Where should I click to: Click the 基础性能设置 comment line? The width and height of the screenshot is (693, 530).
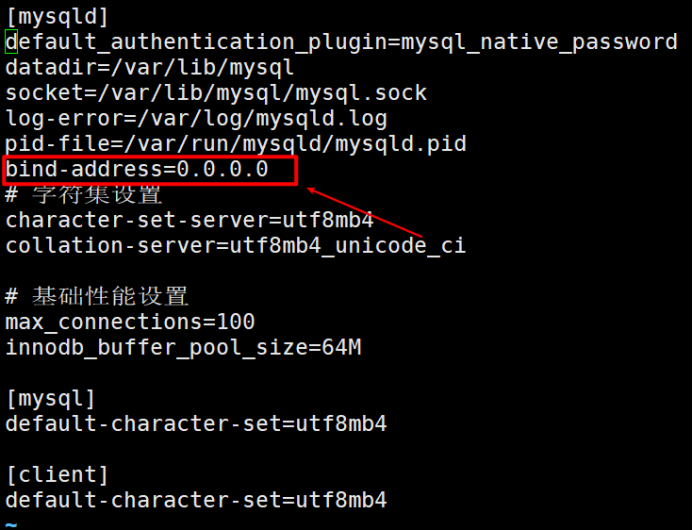click(97, 296)
